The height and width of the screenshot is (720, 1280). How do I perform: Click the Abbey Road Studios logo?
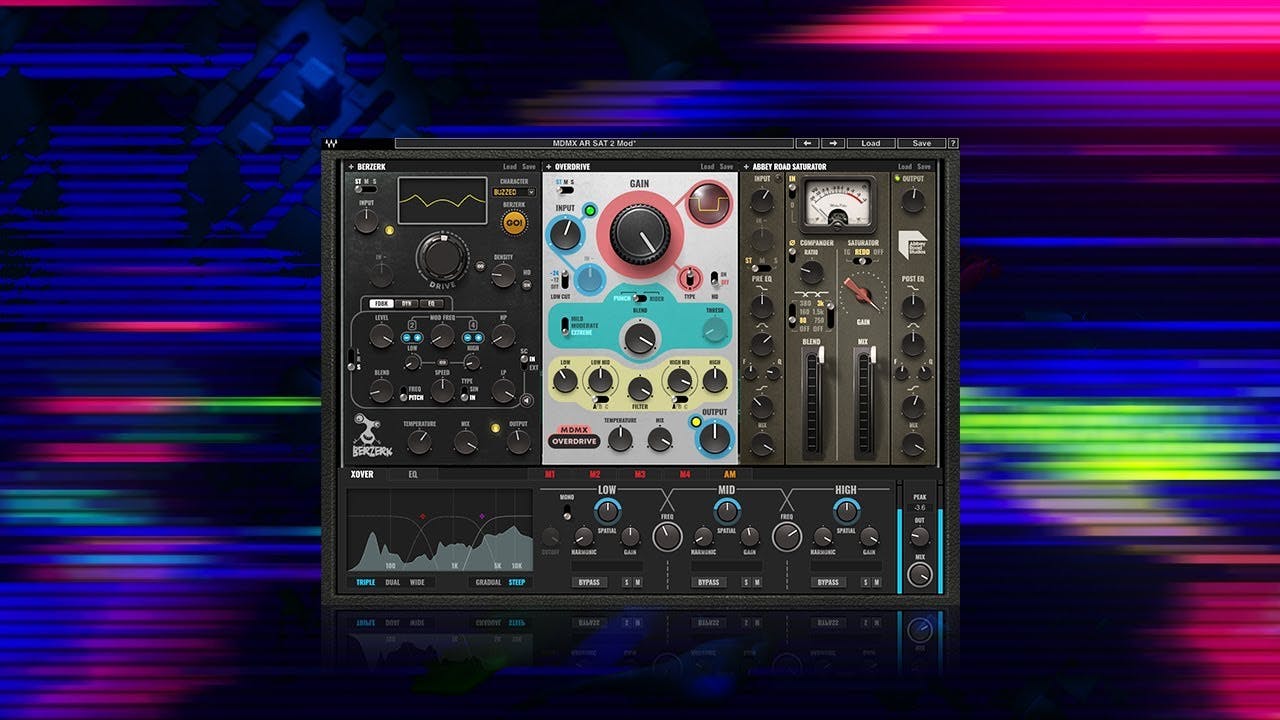[912, 247]
